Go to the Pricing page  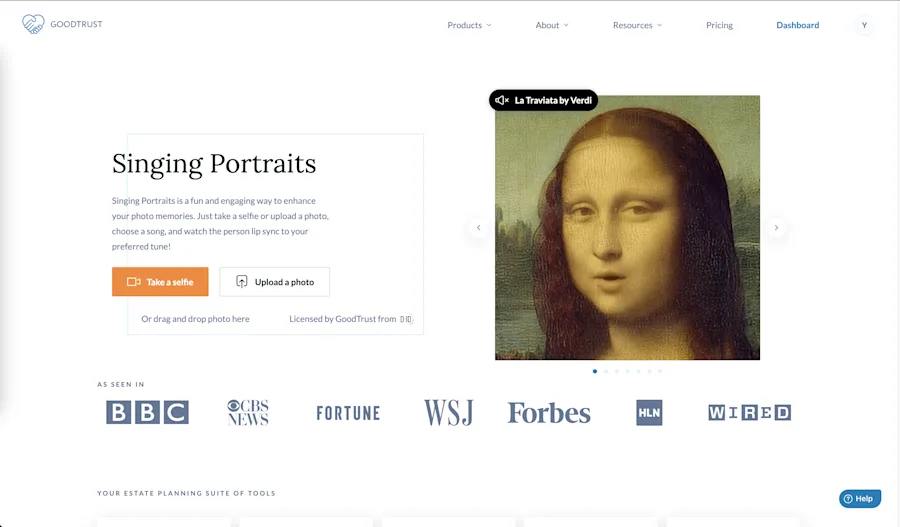719,25
